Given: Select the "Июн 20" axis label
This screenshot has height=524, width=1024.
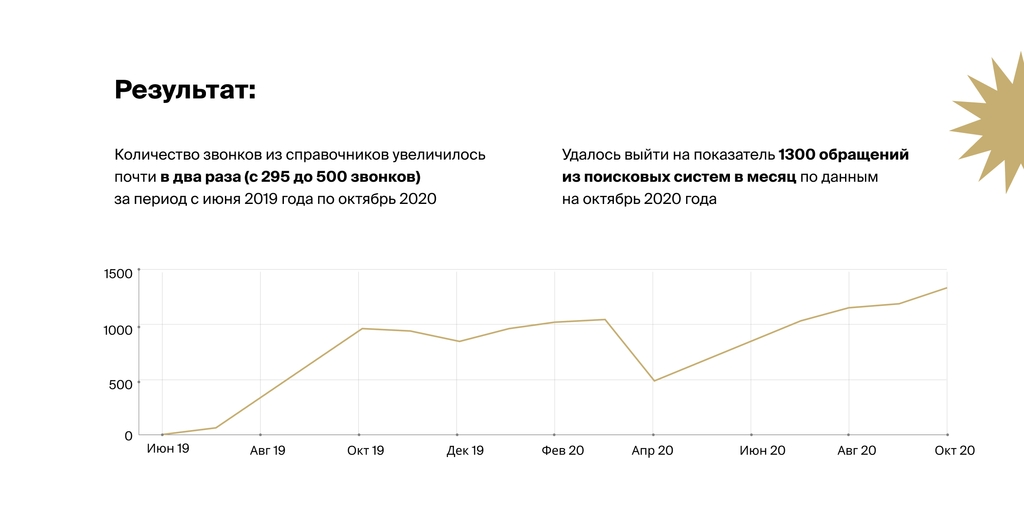Looking at the screenshot, I should 762,451.
